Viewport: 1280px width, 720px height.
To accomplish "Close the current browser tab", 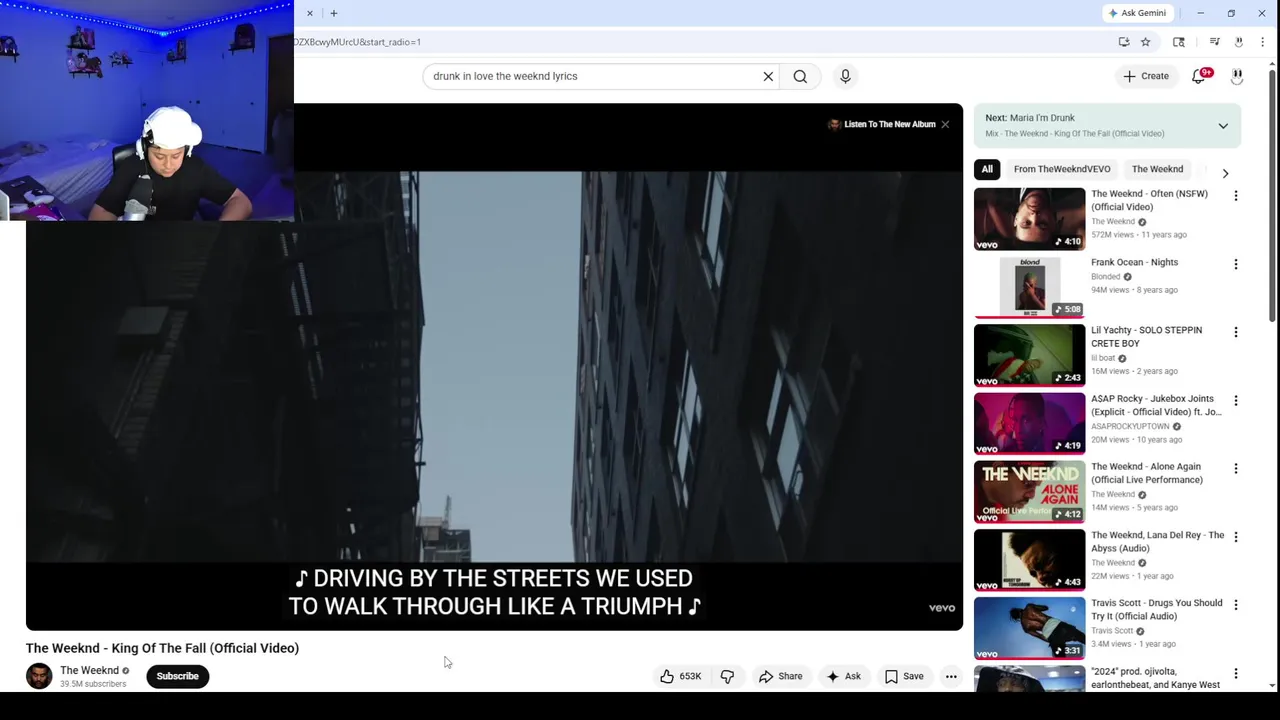I will (309, 13).
